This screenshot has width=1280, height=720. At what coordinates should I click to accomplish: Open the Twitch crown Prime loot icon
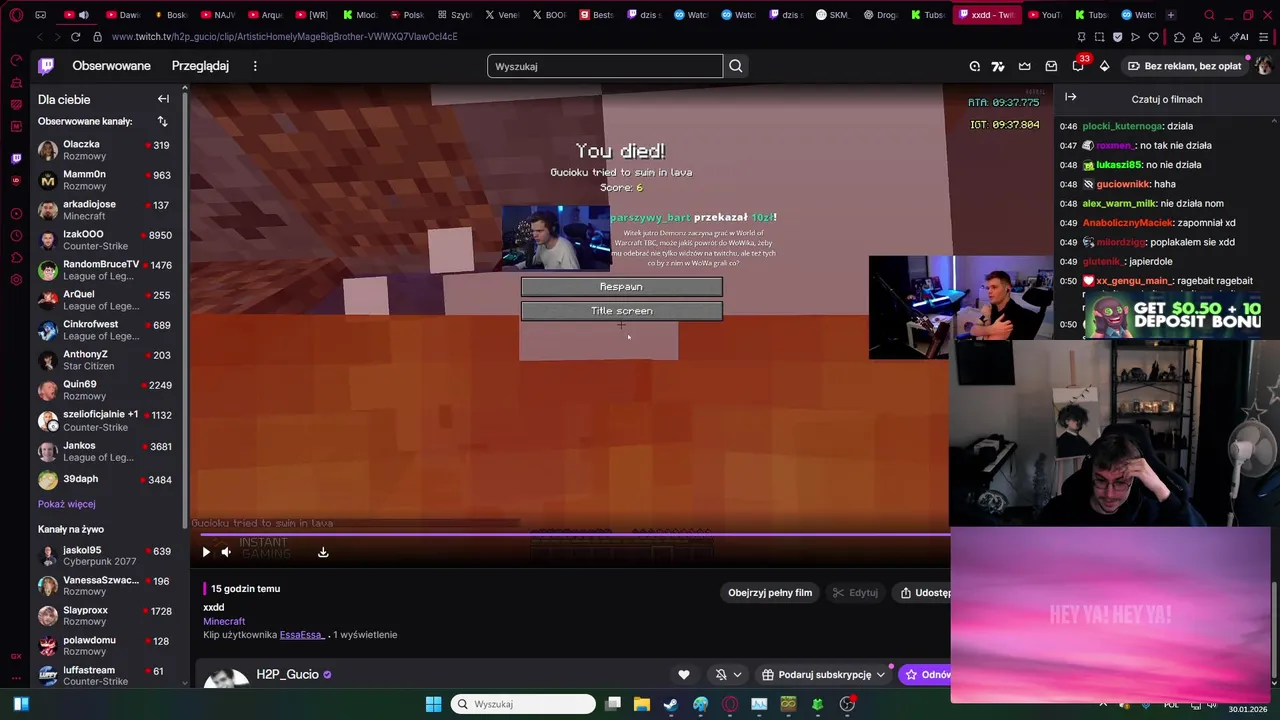(x=1025, y=66)
